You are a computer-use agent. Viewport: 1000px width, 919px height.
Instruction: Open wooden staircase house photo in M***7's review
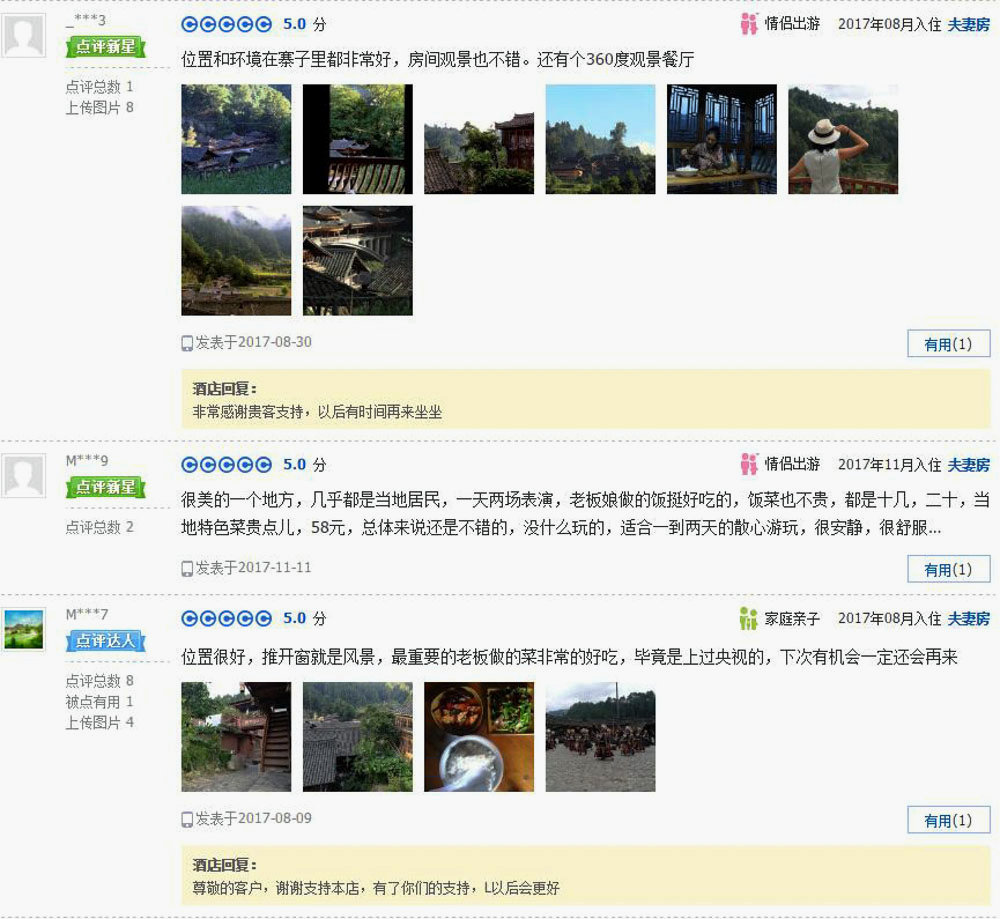[x=236, y=737]
